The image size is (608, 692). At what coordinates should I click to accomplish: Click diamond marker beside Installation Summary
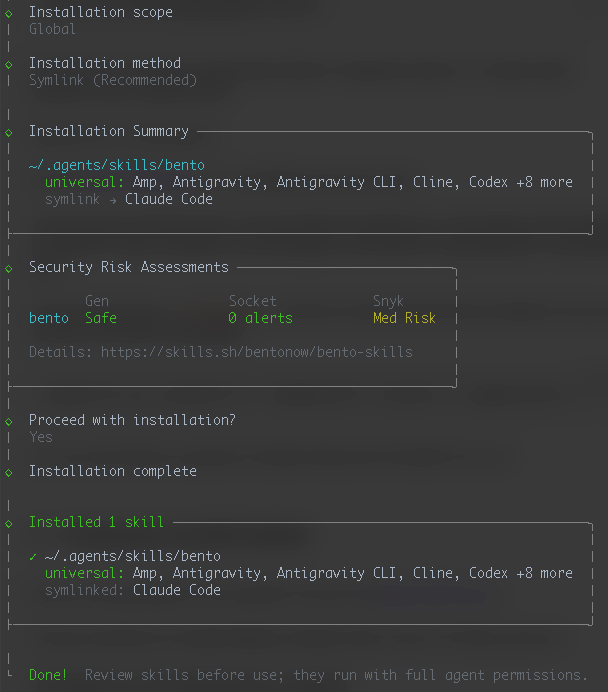pyautogui.click(x=9, y=132)
